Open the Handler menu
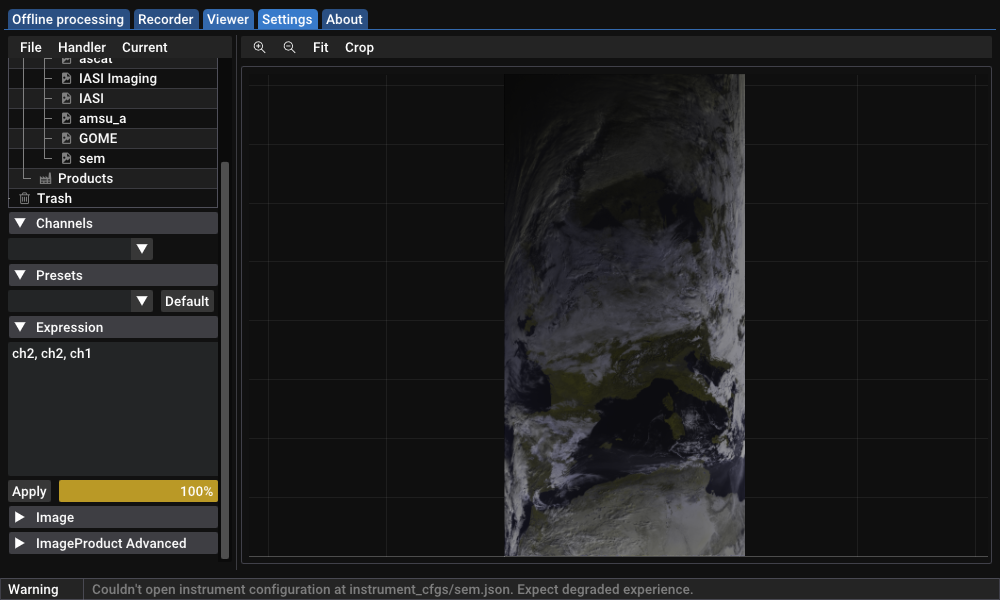This screenshot has height=600, width=1000. point(82,47)
